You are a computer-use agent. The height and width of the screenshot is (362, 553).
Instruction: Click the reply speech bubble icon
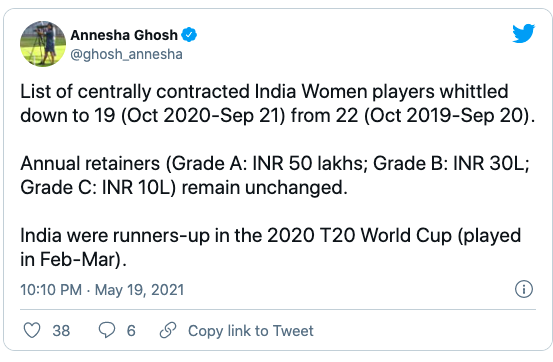pos(107,330)
